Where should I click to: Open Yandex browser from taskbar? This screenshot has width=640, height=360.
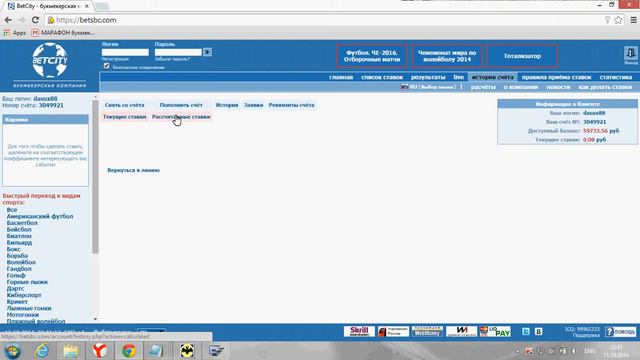click(x=100, y=351)
